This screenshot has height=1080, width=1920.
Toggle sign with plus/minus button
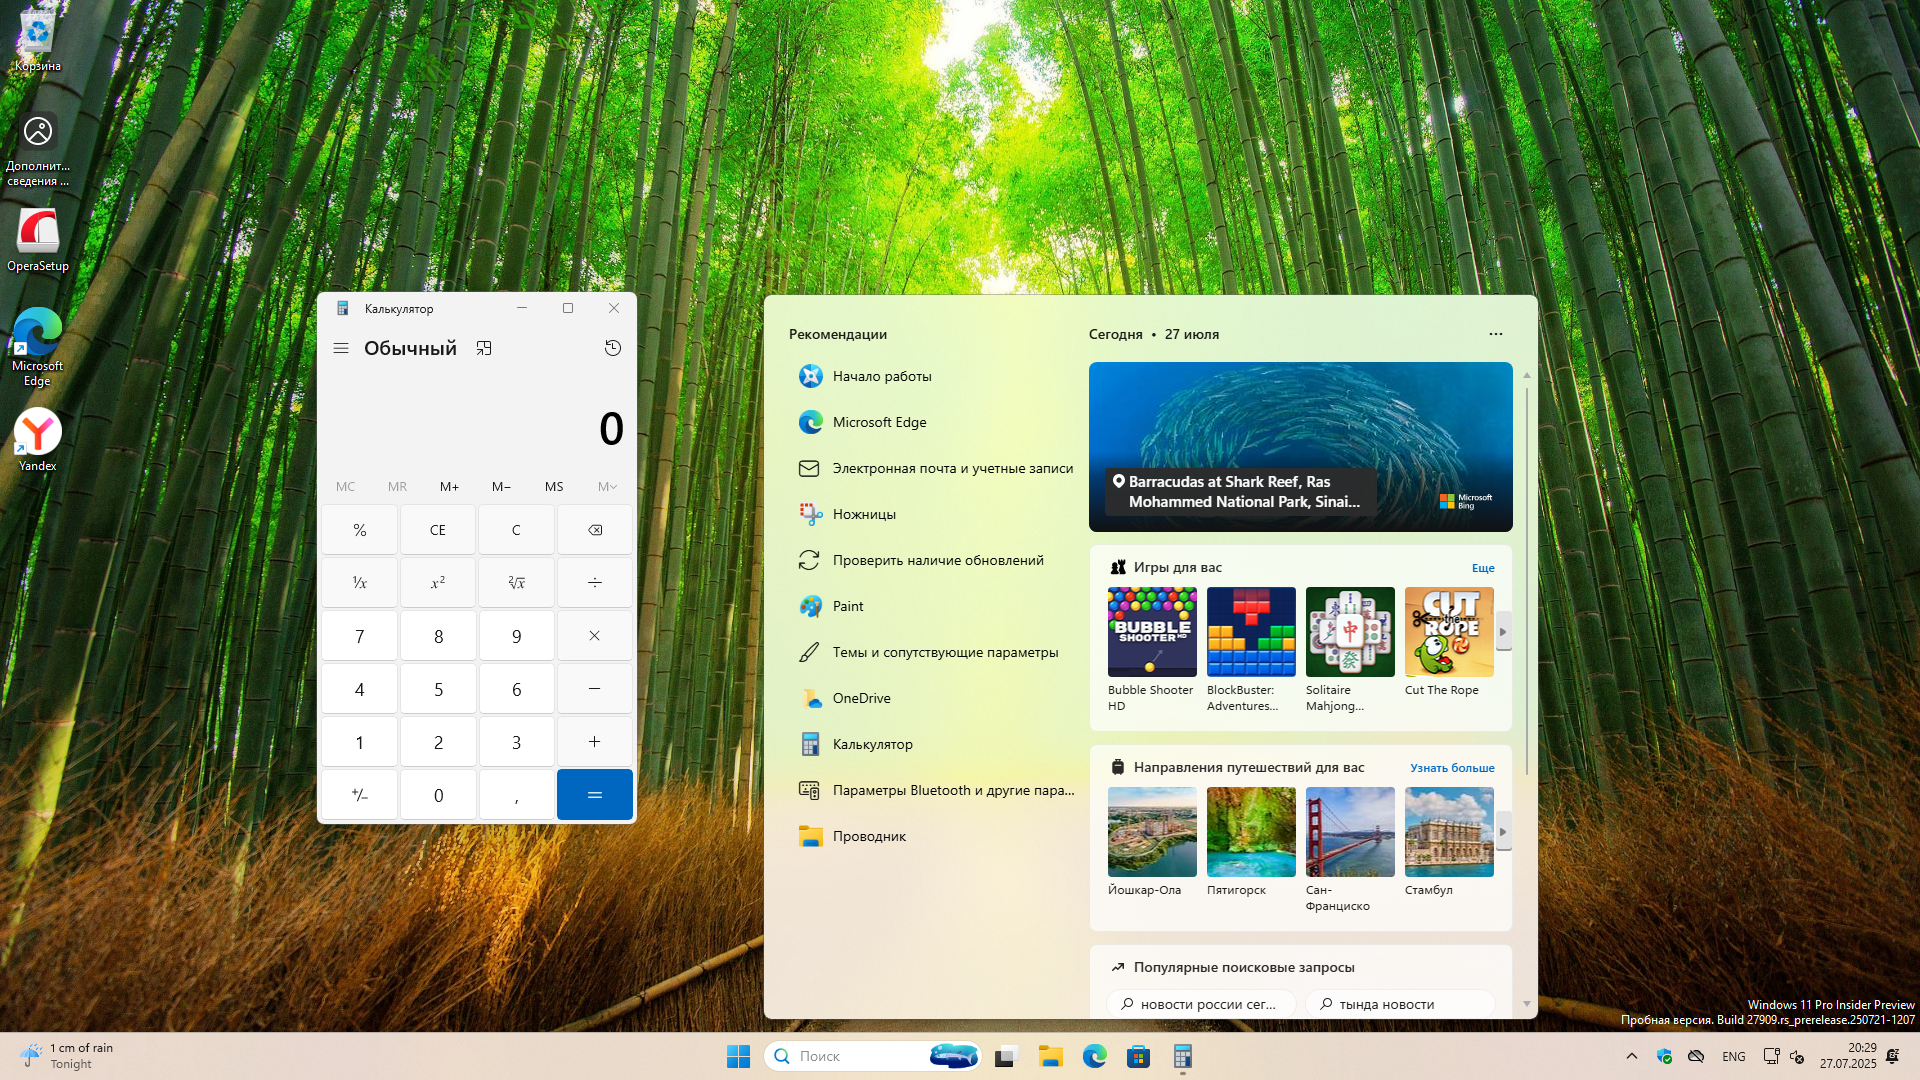pyautogui.click(x=360, y=795)
